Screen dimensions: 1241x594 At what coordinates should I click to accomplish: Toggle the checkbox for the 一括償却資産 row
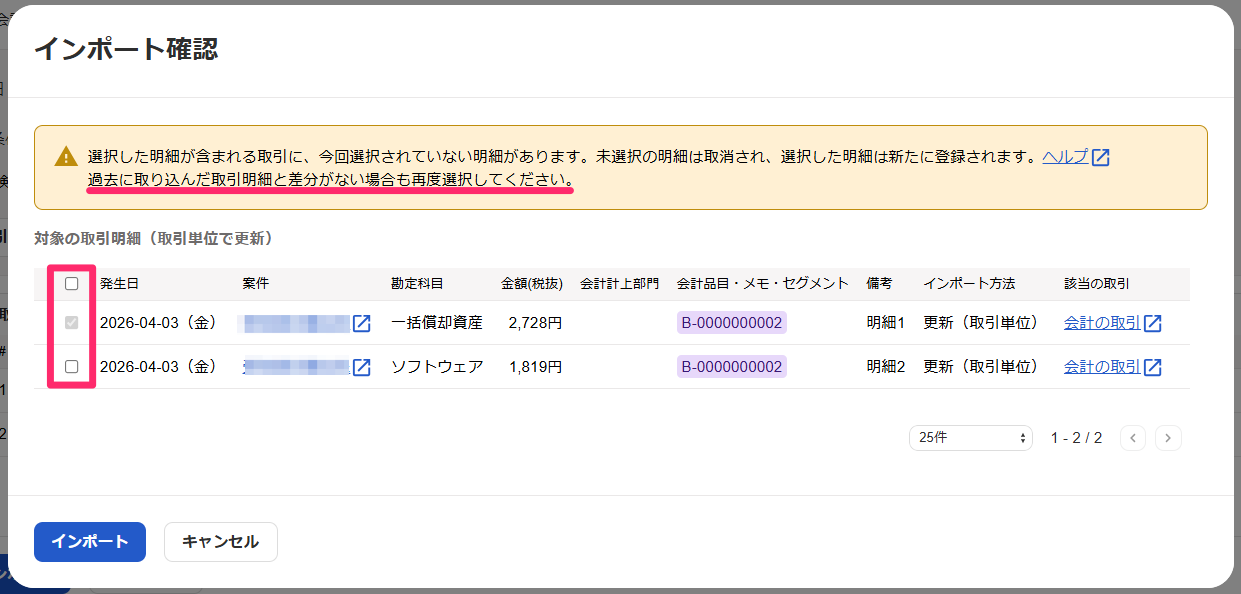pyautogui.click(x=71, y=324)
